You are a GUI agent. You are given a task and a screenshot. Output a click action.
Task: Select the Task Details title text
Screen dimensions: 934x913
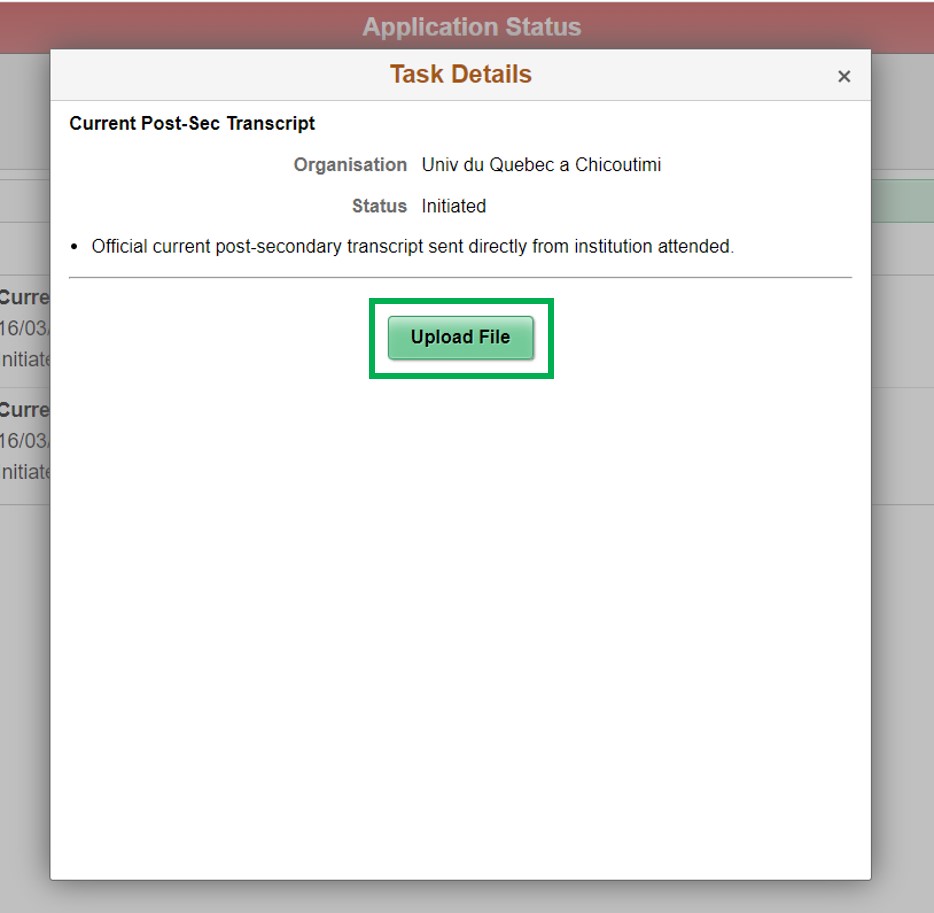click(459, 73)
